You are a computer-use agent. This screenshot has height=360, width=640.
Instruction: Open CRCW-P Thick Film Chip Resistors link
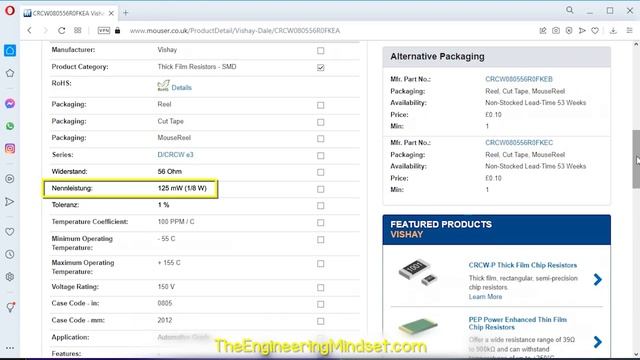point(522,265)
